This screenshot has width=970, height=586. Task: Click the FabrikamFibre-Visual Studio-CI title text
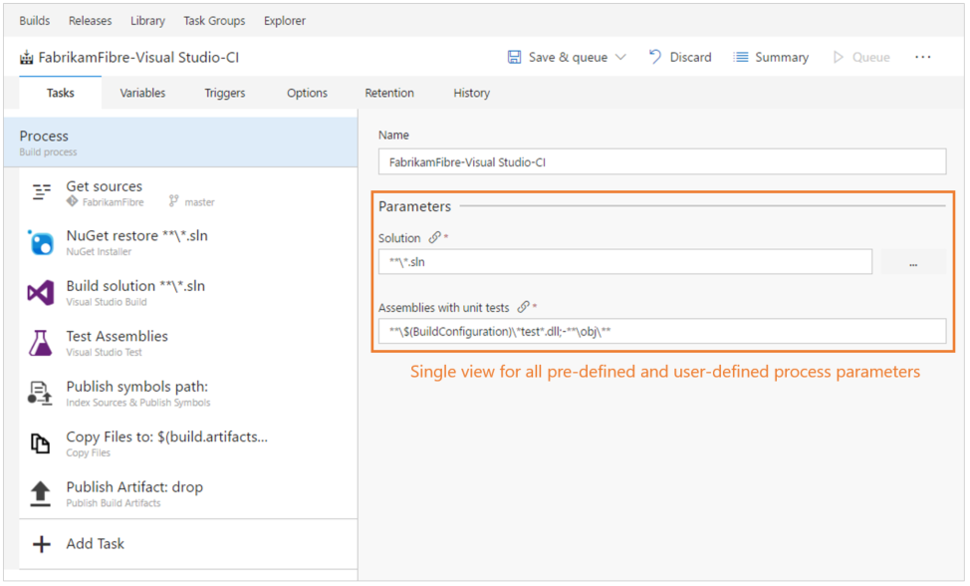click(139, 58)
